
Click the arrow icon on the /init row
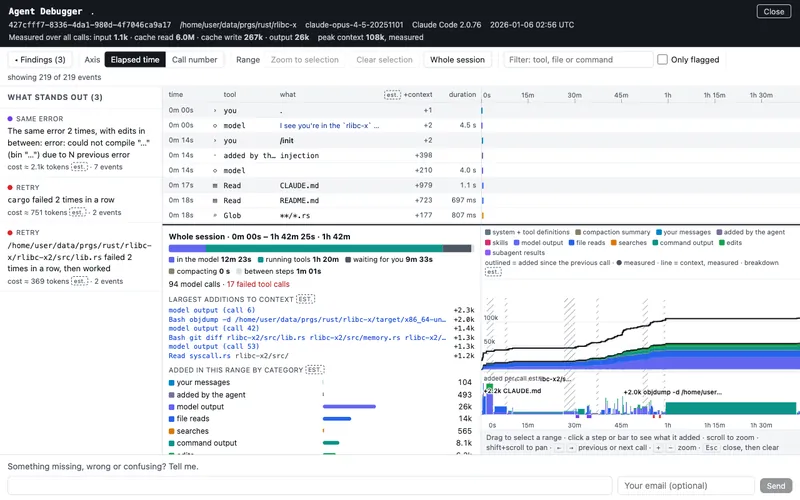pyautogui.click(x=215, y=140)
